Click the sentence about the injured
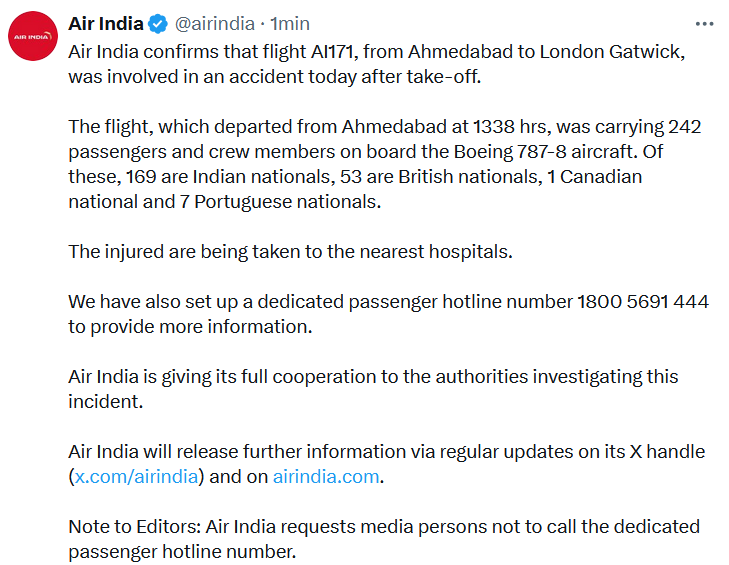Screen dimensions: 729x565 [x=290, y=252]
